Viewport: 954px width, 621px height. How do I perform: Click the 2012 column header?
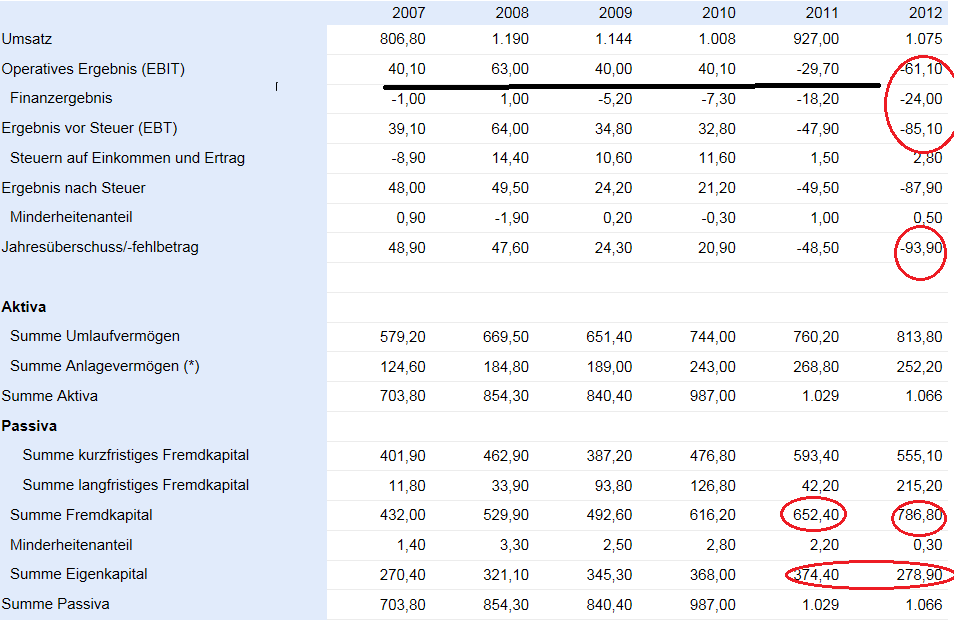[925, 13]
